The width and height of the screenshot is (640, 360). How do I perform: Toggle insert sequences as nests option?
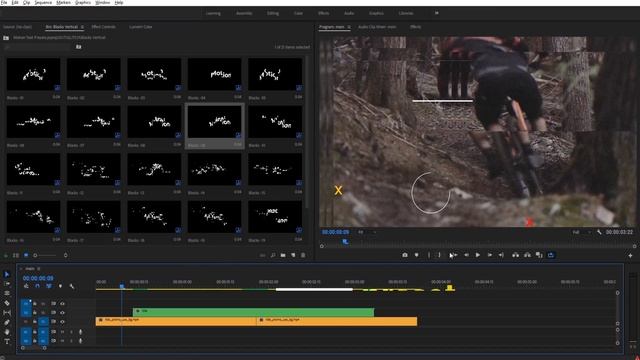26,287
